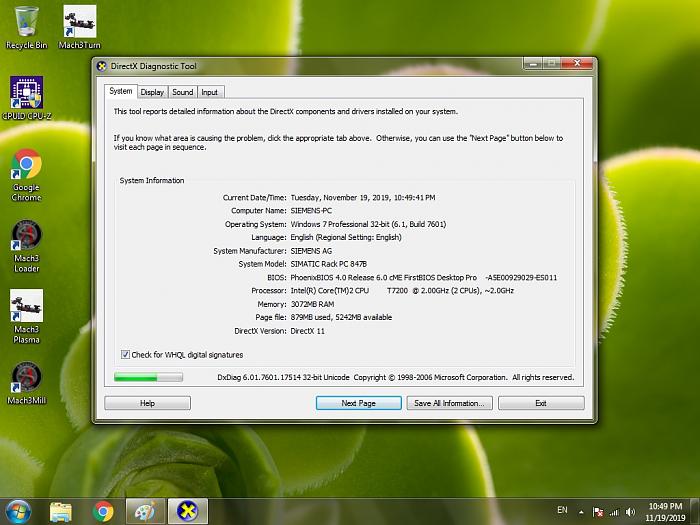Close the DirectX Diagnostic Tool window
700x525 pixels.
click(x=577, y=64)
